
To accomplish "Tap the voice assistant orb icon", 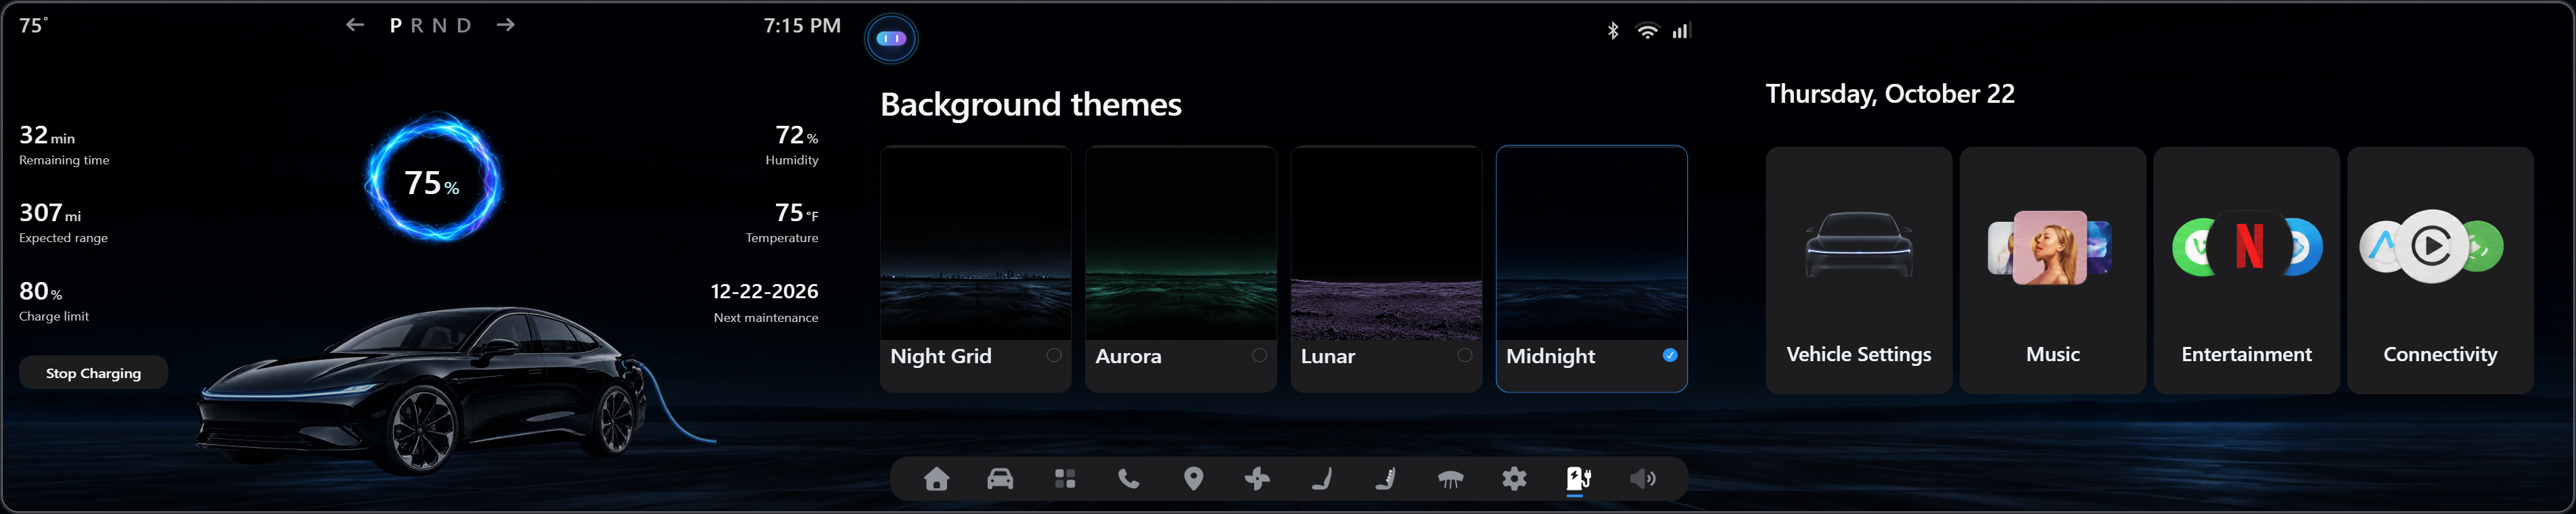I will tap(891, 38).
